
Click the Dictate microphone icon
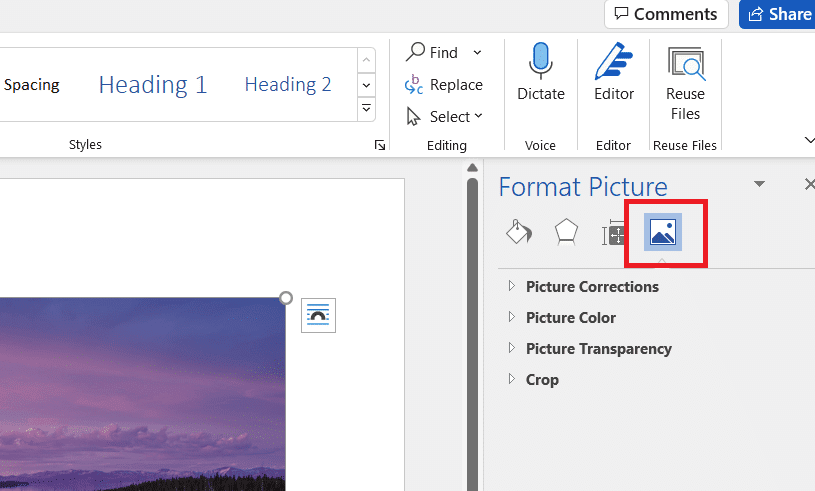click(x=541, y=62)
